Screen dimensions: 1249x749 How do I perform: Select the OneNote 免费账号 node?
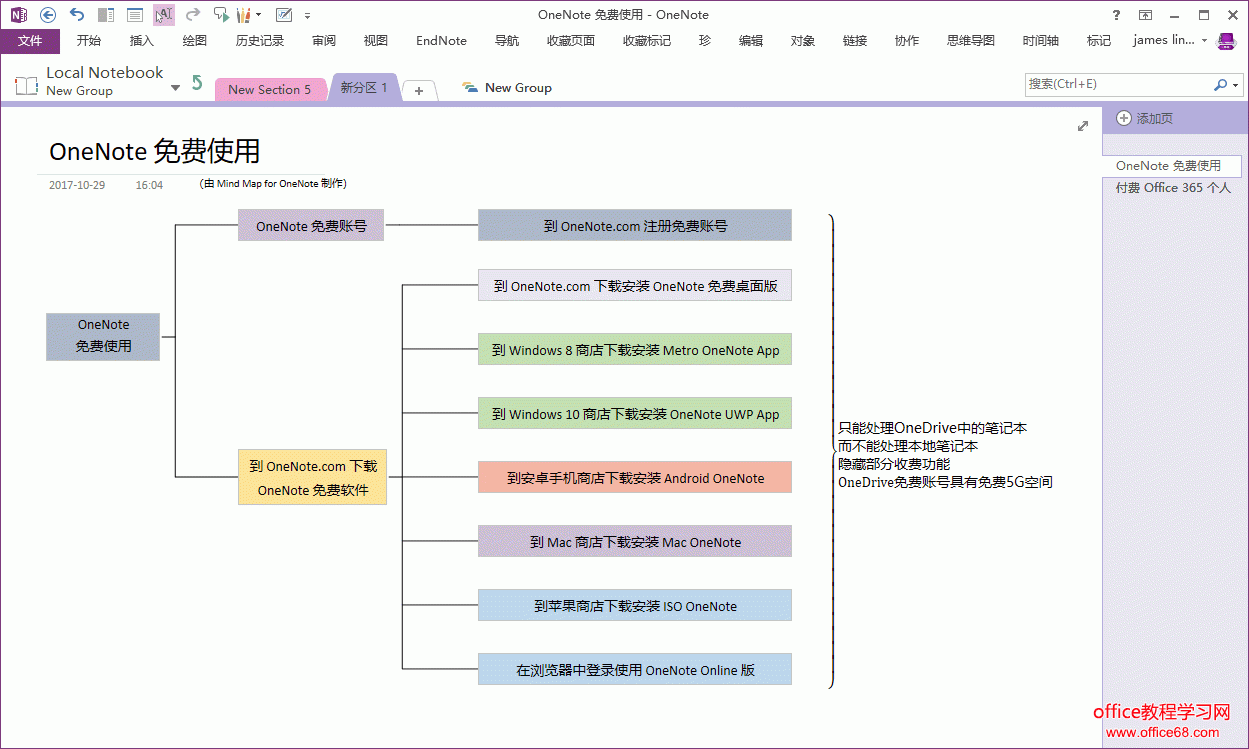[311, 226]
